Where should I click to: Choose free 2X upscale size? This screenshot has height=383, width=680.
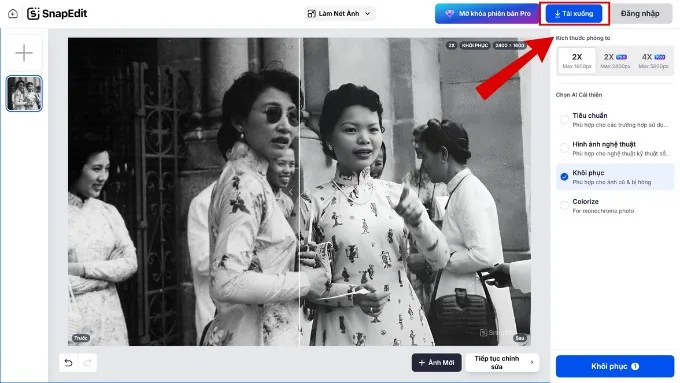[x=577, y=61]
